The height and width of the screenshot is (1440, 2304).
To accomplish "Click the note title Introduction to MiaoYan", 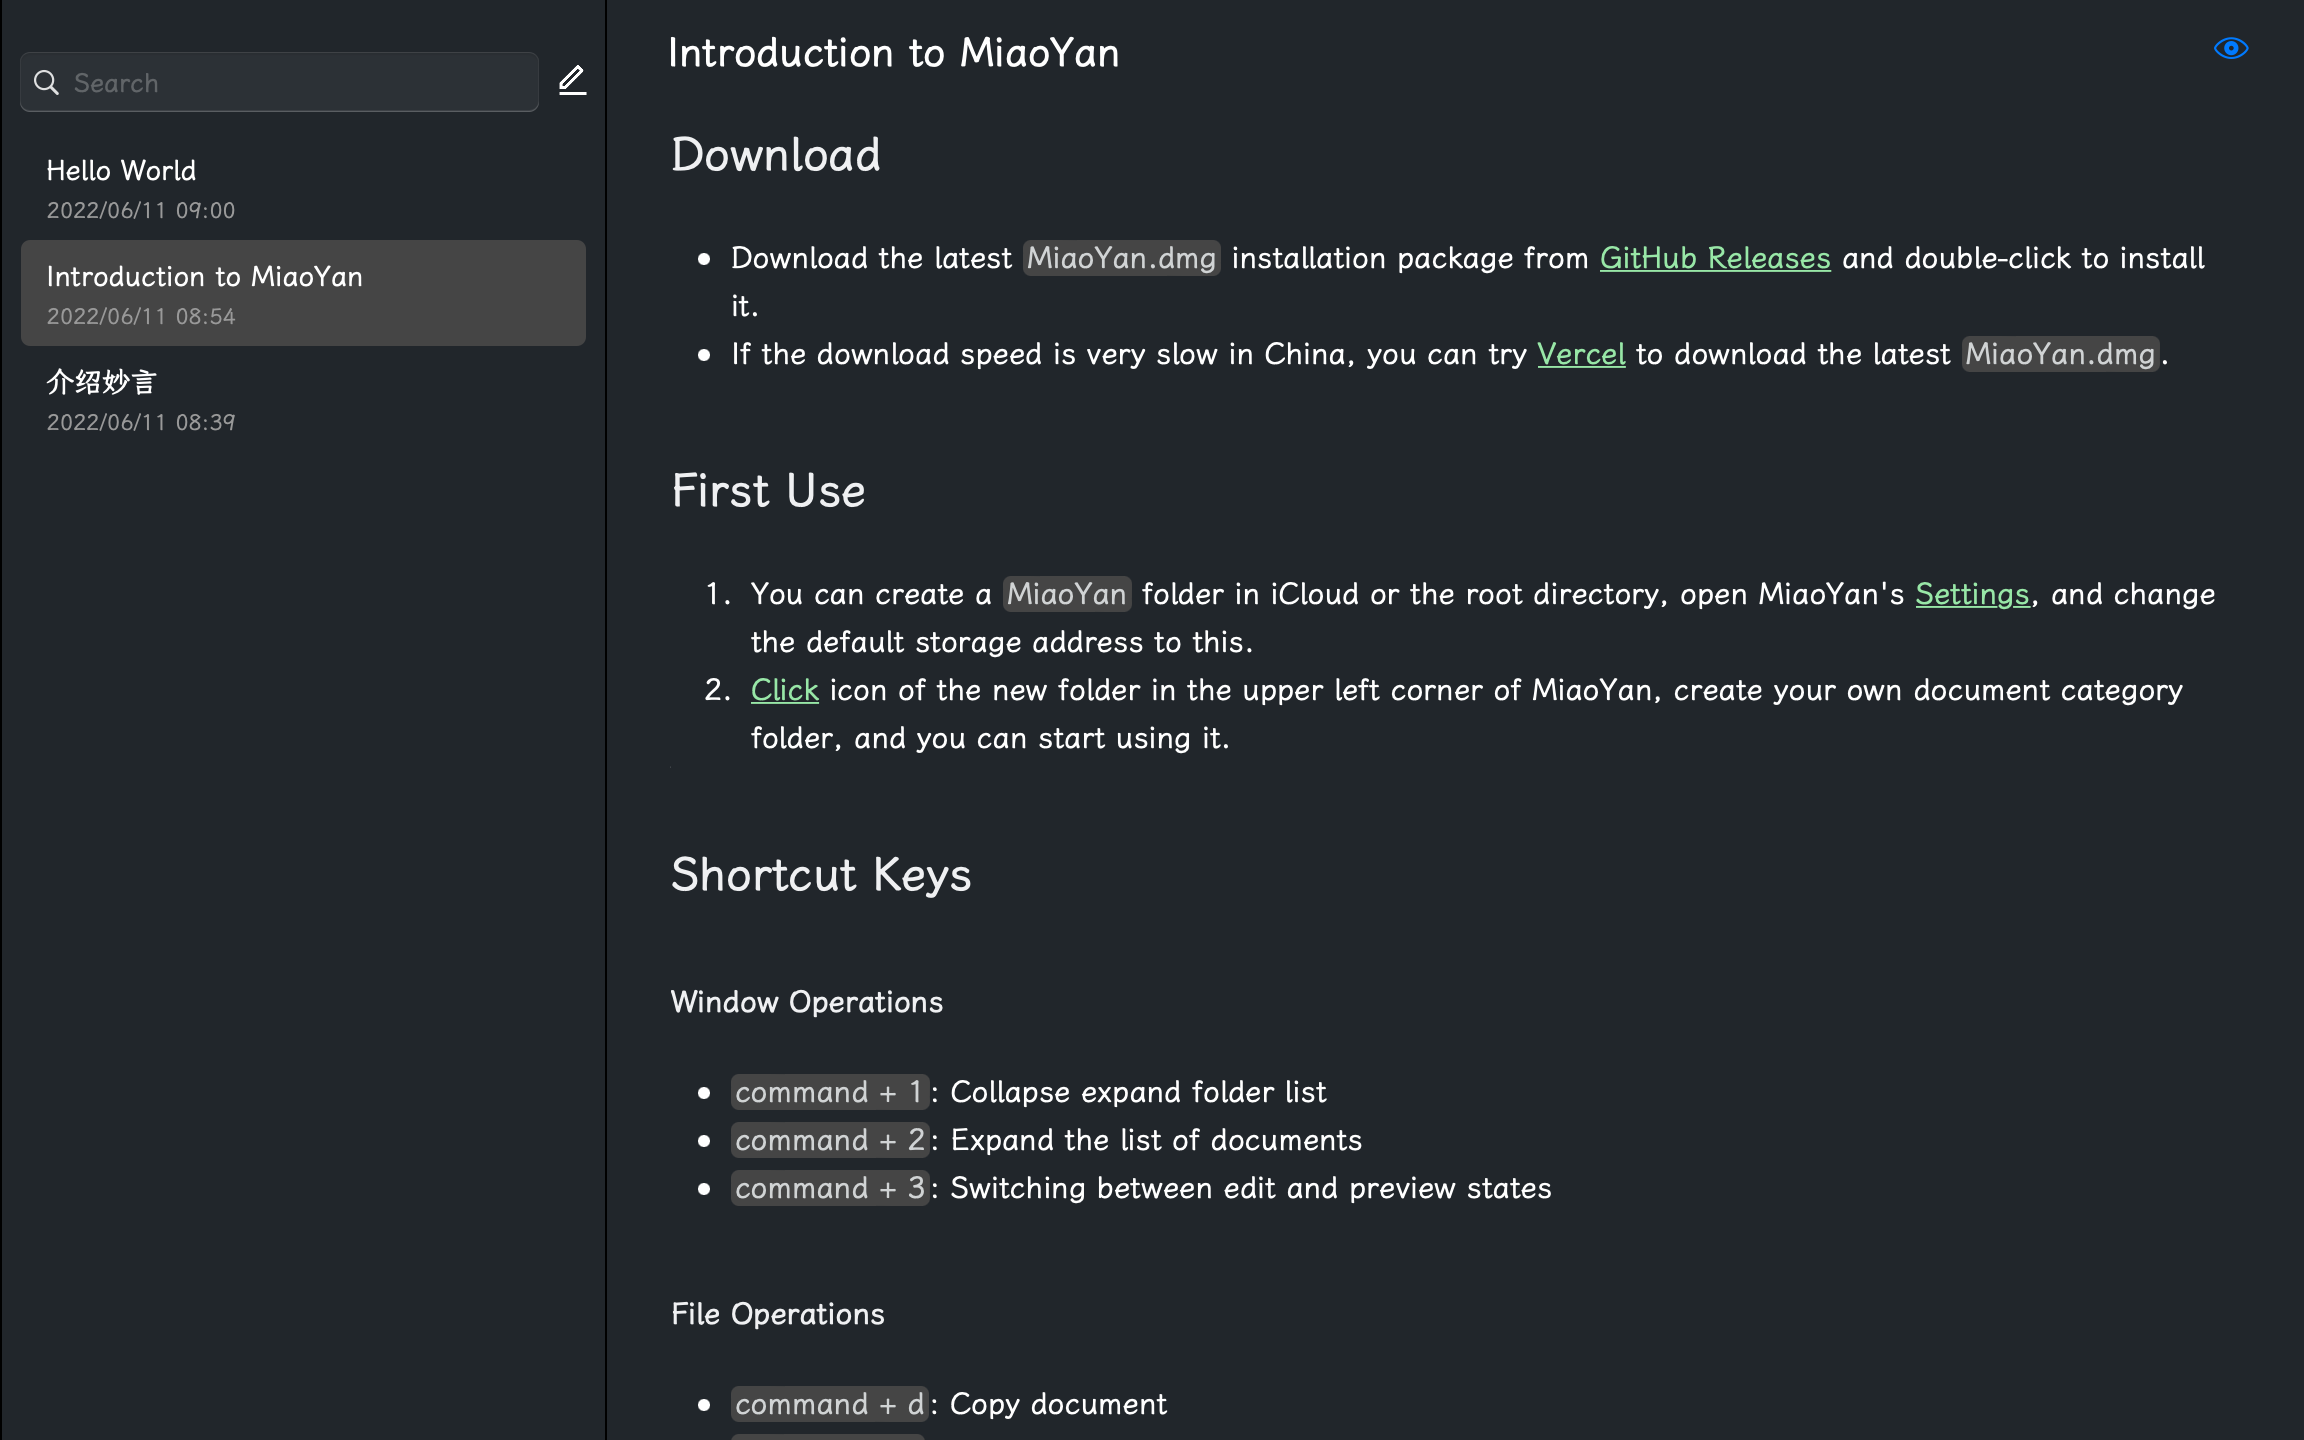I will click(x=894, y=53).
